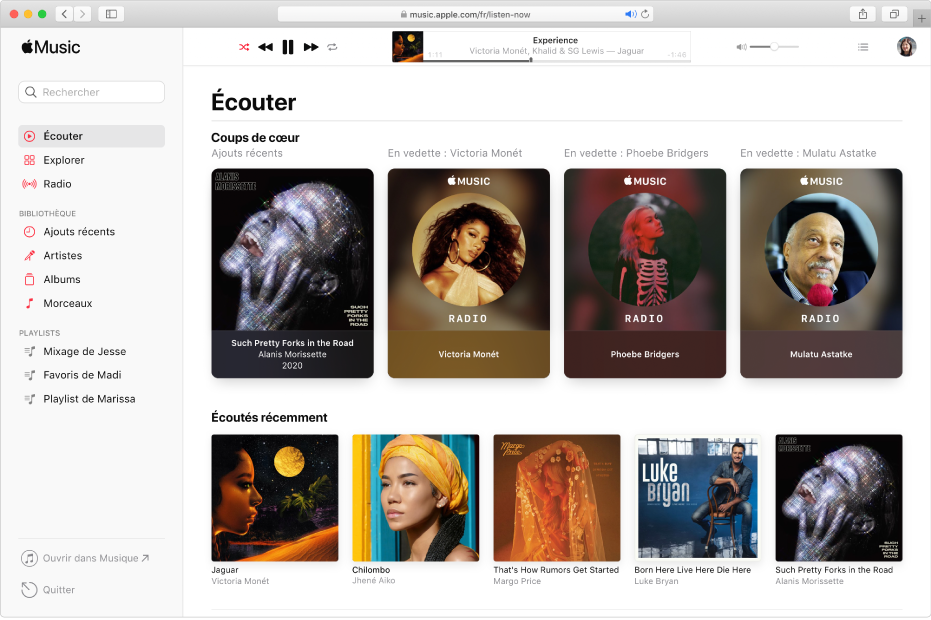Mute the tab audio in the address bar
The width and height of the screenshot is (931, 620).
pyautogui.click(x=629, y=14)
